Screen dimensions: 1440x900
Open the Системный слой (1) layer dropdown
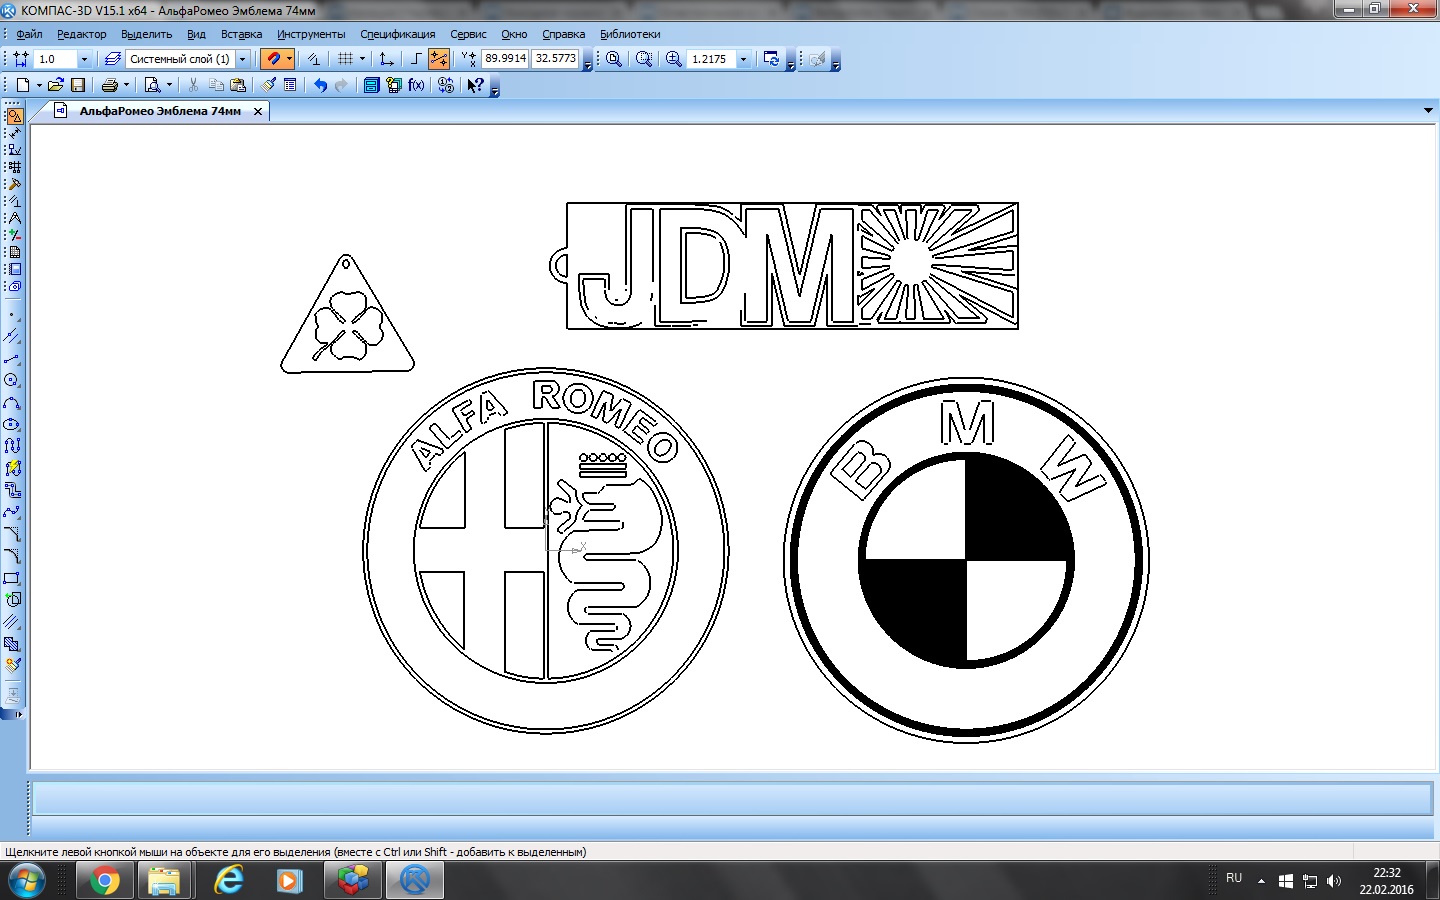(x=242, y=59)
